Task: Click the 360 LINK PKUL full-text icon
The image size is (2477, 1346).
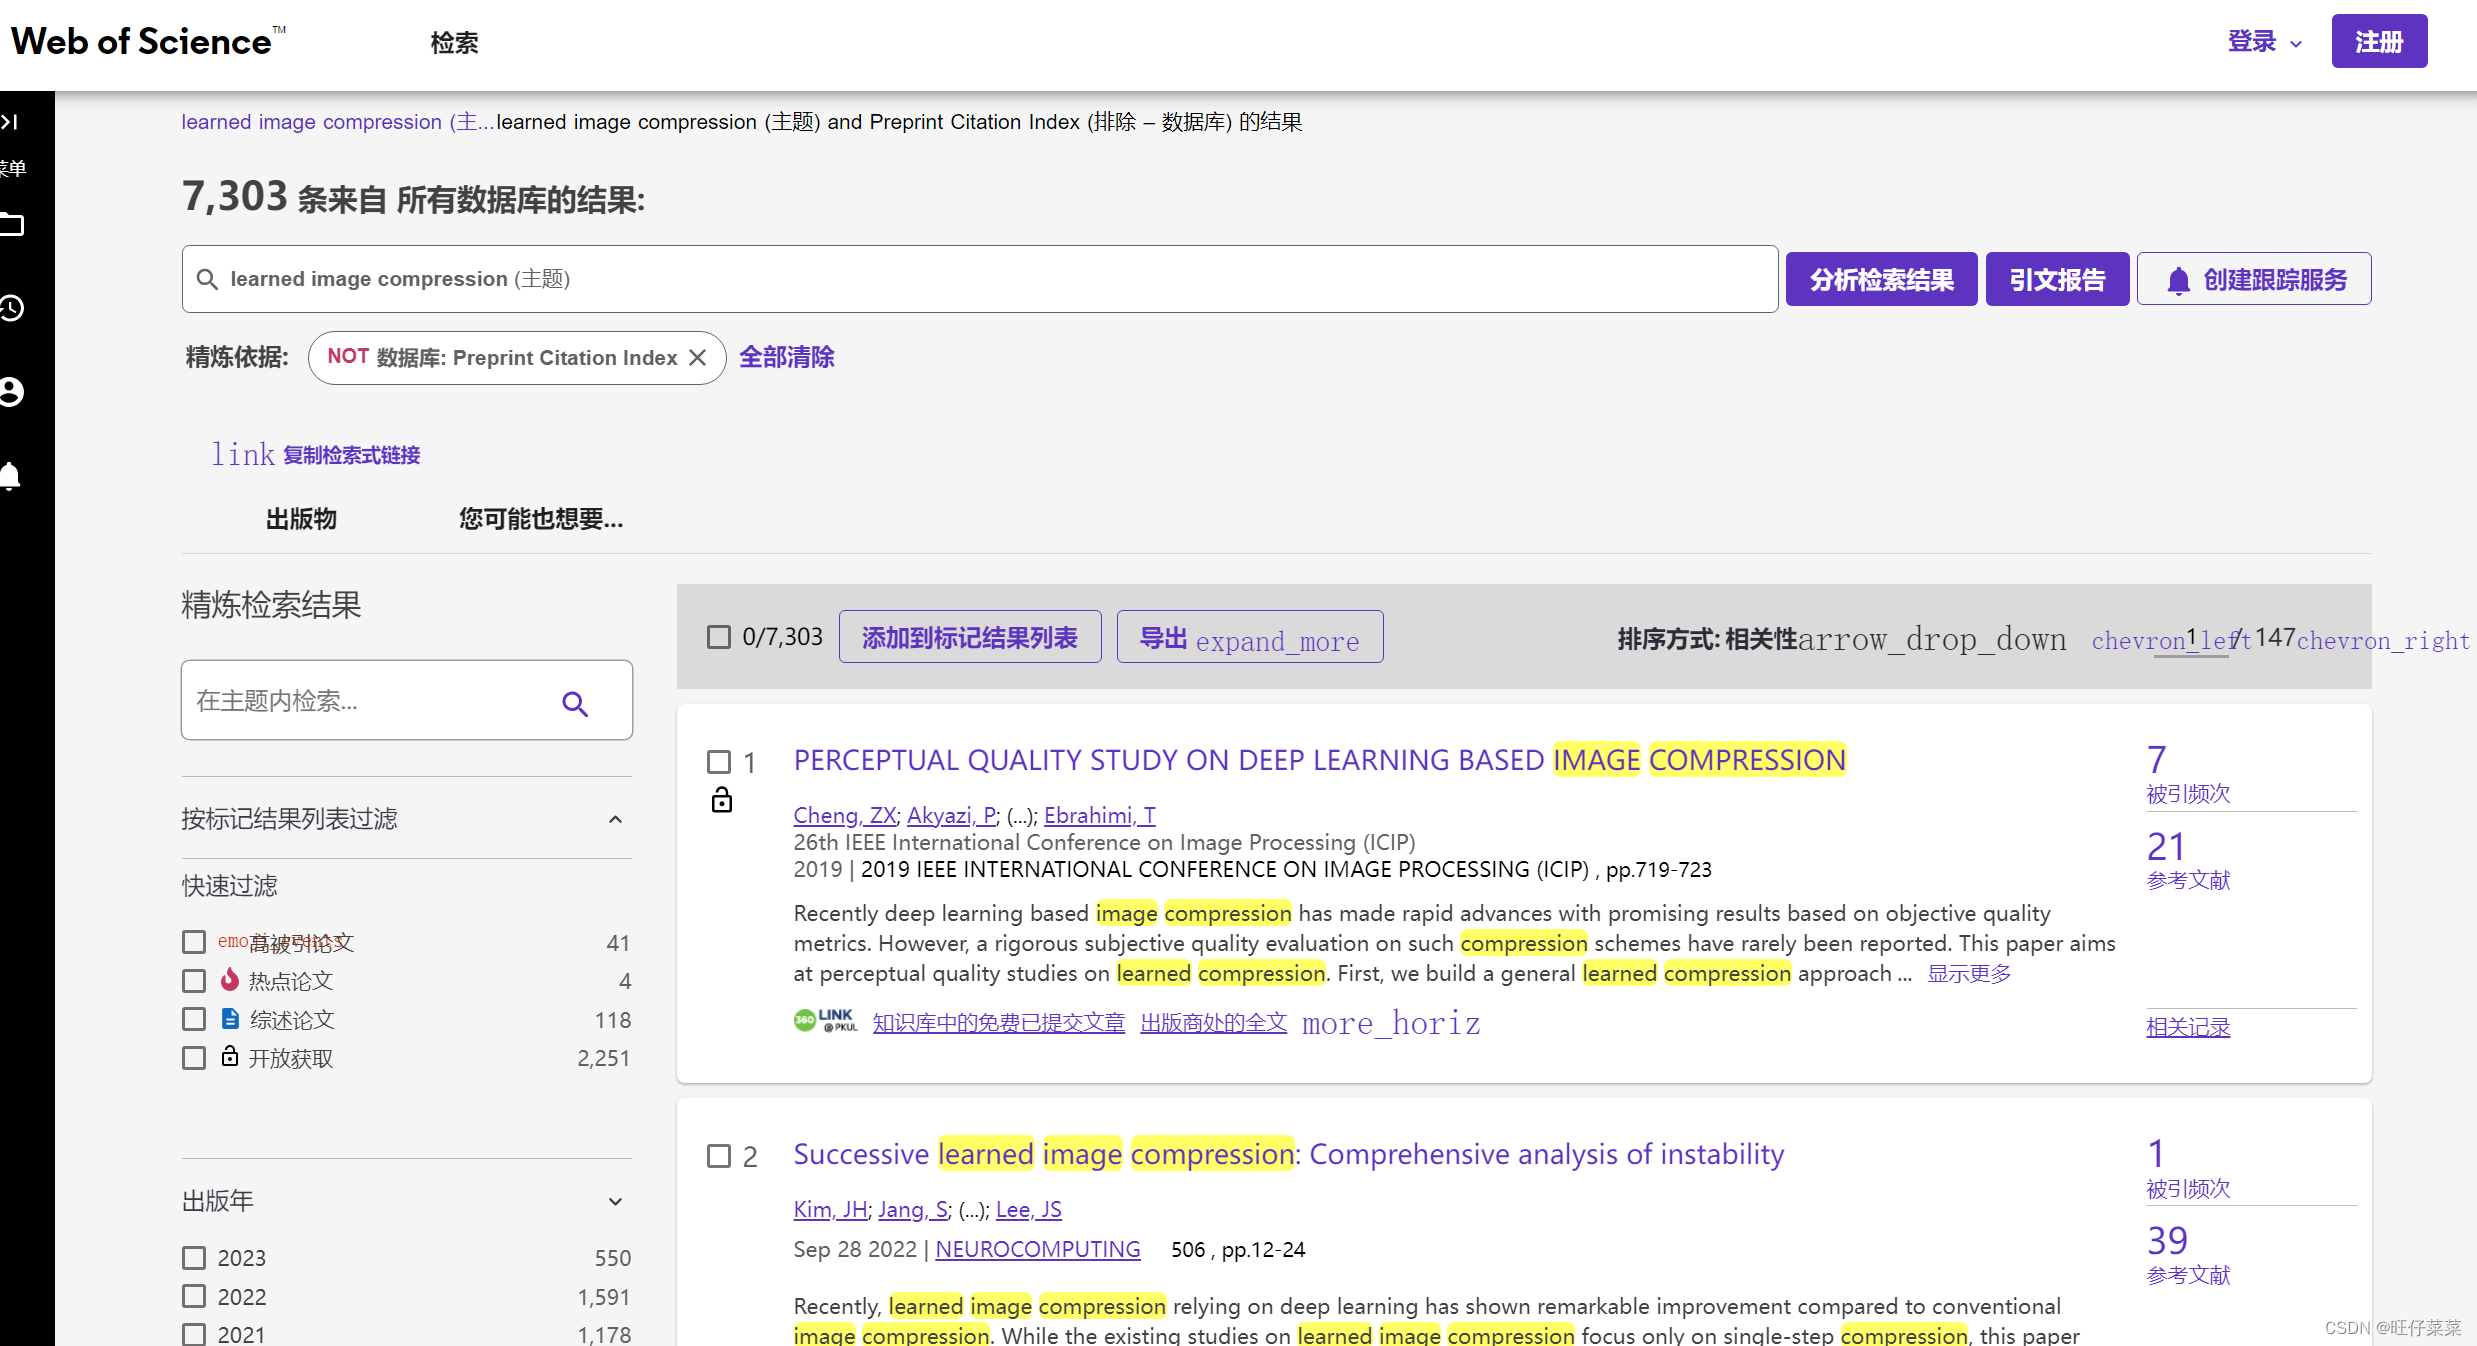Action: click(x=825, y=1021)
